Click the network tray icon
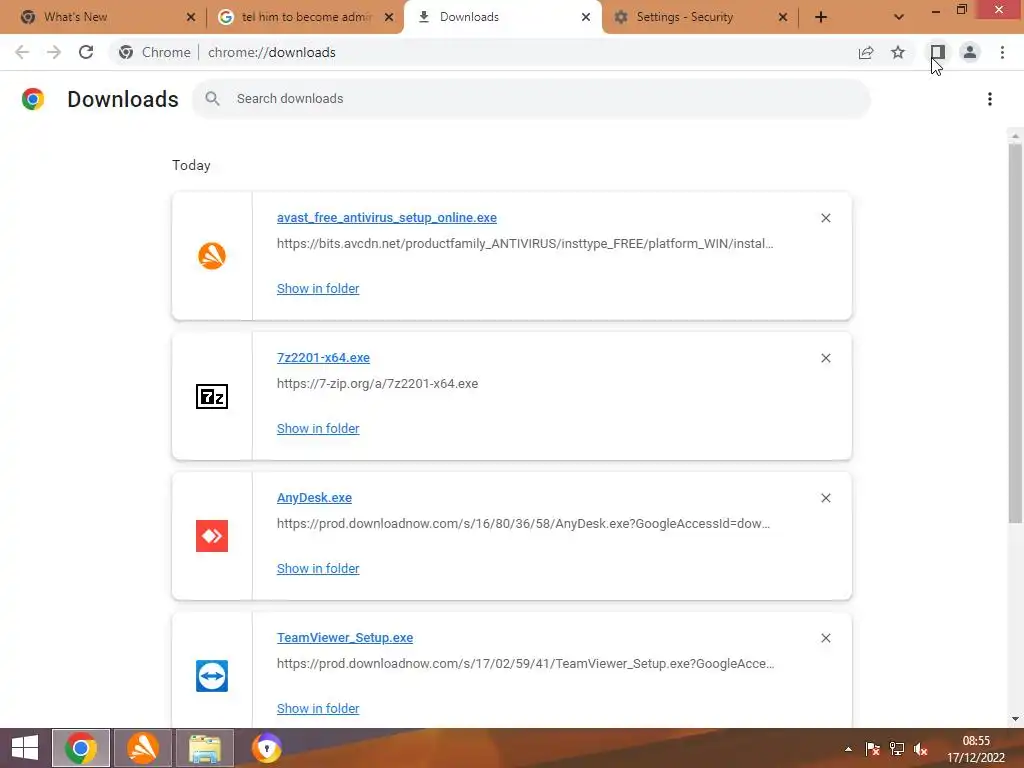The height and width of the screenshot is (768, 1024). point(897,749)
